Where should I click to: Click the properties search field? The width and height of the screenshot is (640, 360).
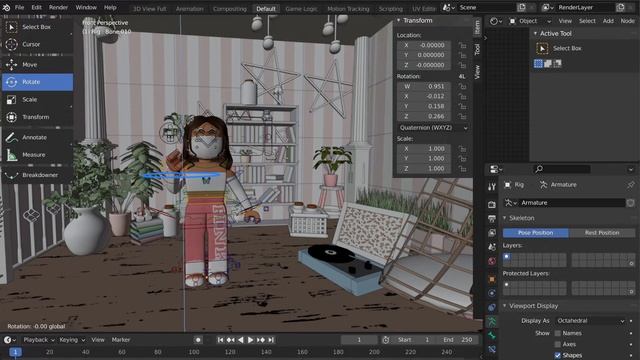562,169
